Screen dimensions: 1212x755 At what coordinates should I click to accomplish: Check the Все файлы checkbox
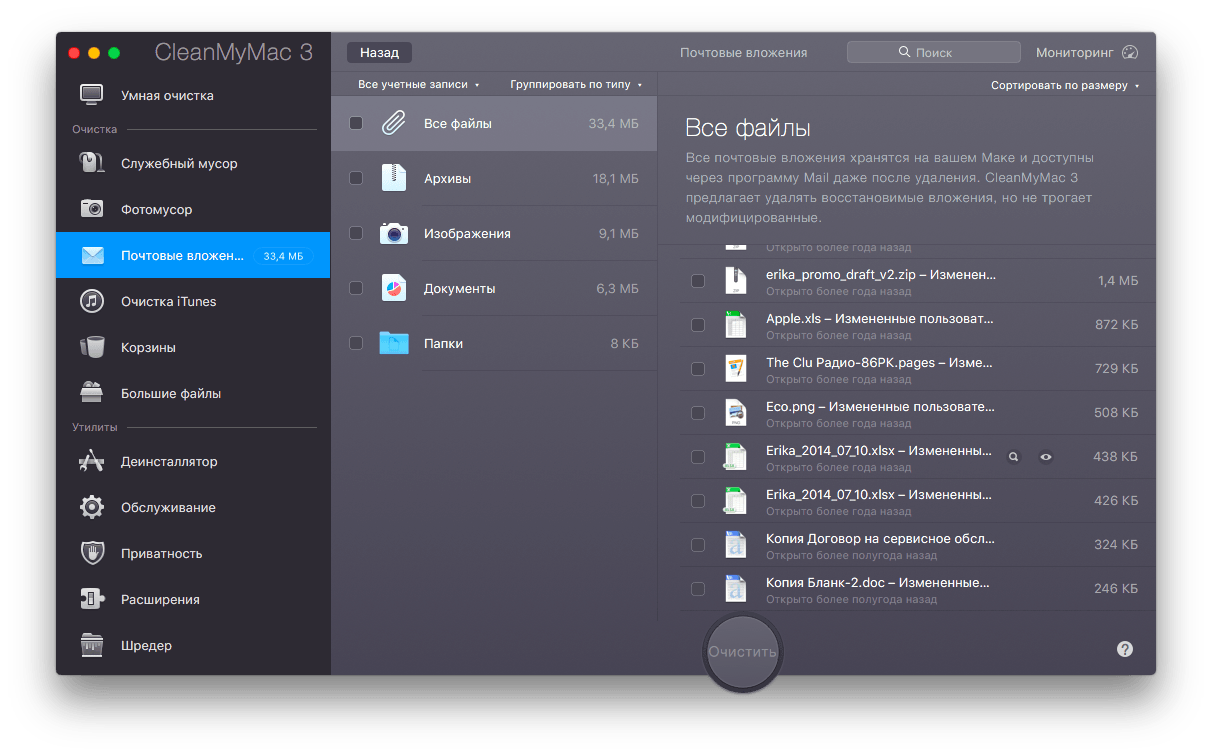pyautogui.click(x=356, y=123)
